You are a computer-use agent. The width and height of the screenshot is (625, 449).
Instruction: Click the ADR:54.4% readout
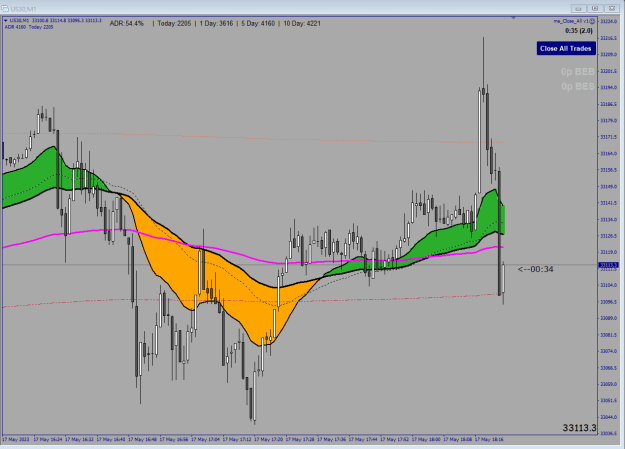(x=126, y=24)
